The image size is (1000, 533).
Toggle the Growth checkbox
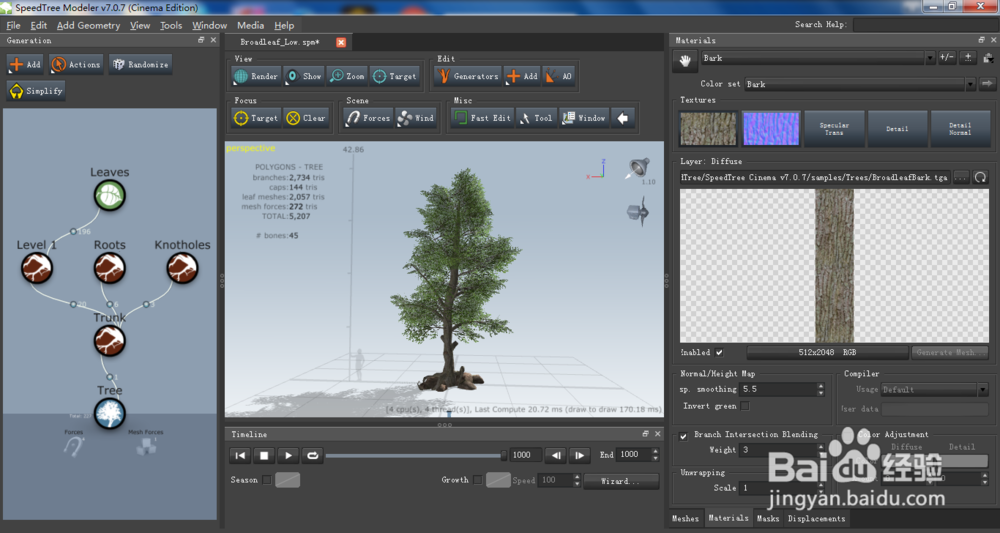click(x=478, y=480)
